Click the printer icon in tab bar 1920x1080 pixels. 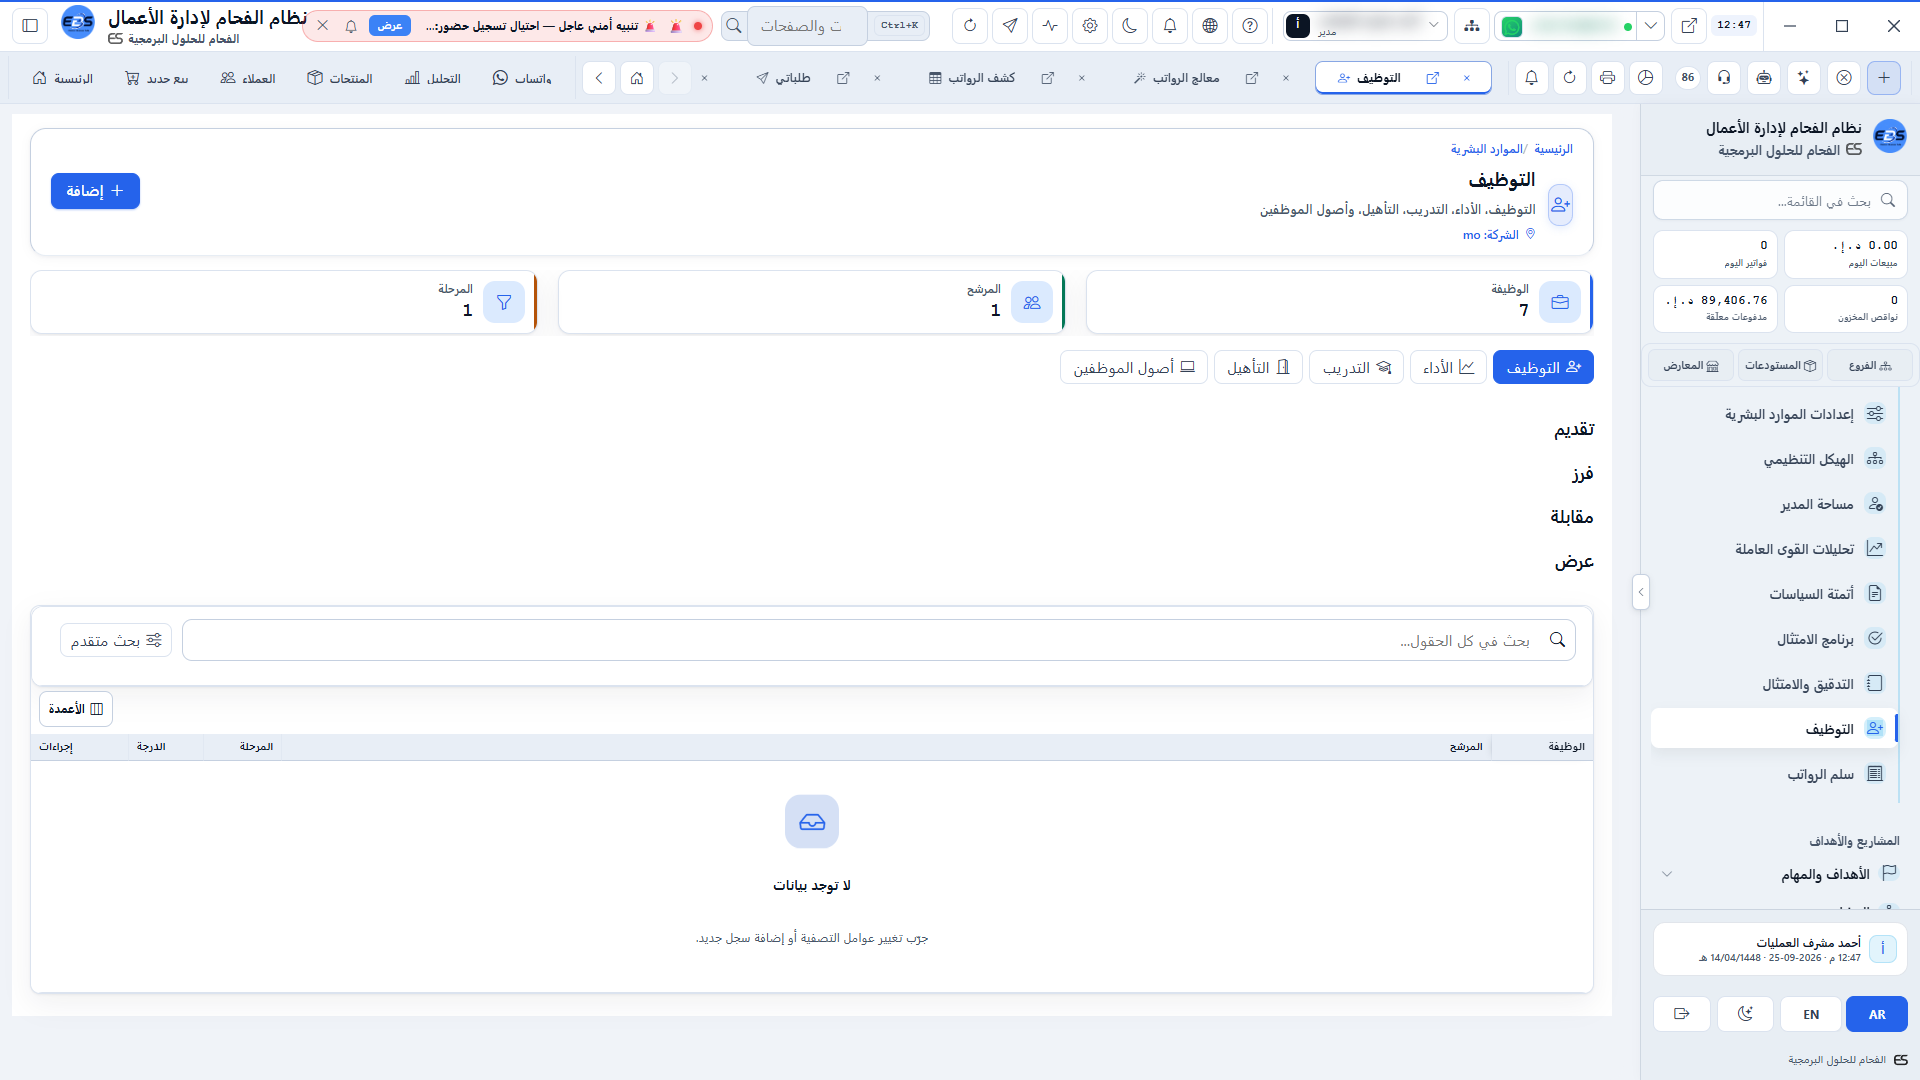pyautogui.click(x=1607, y=78)
